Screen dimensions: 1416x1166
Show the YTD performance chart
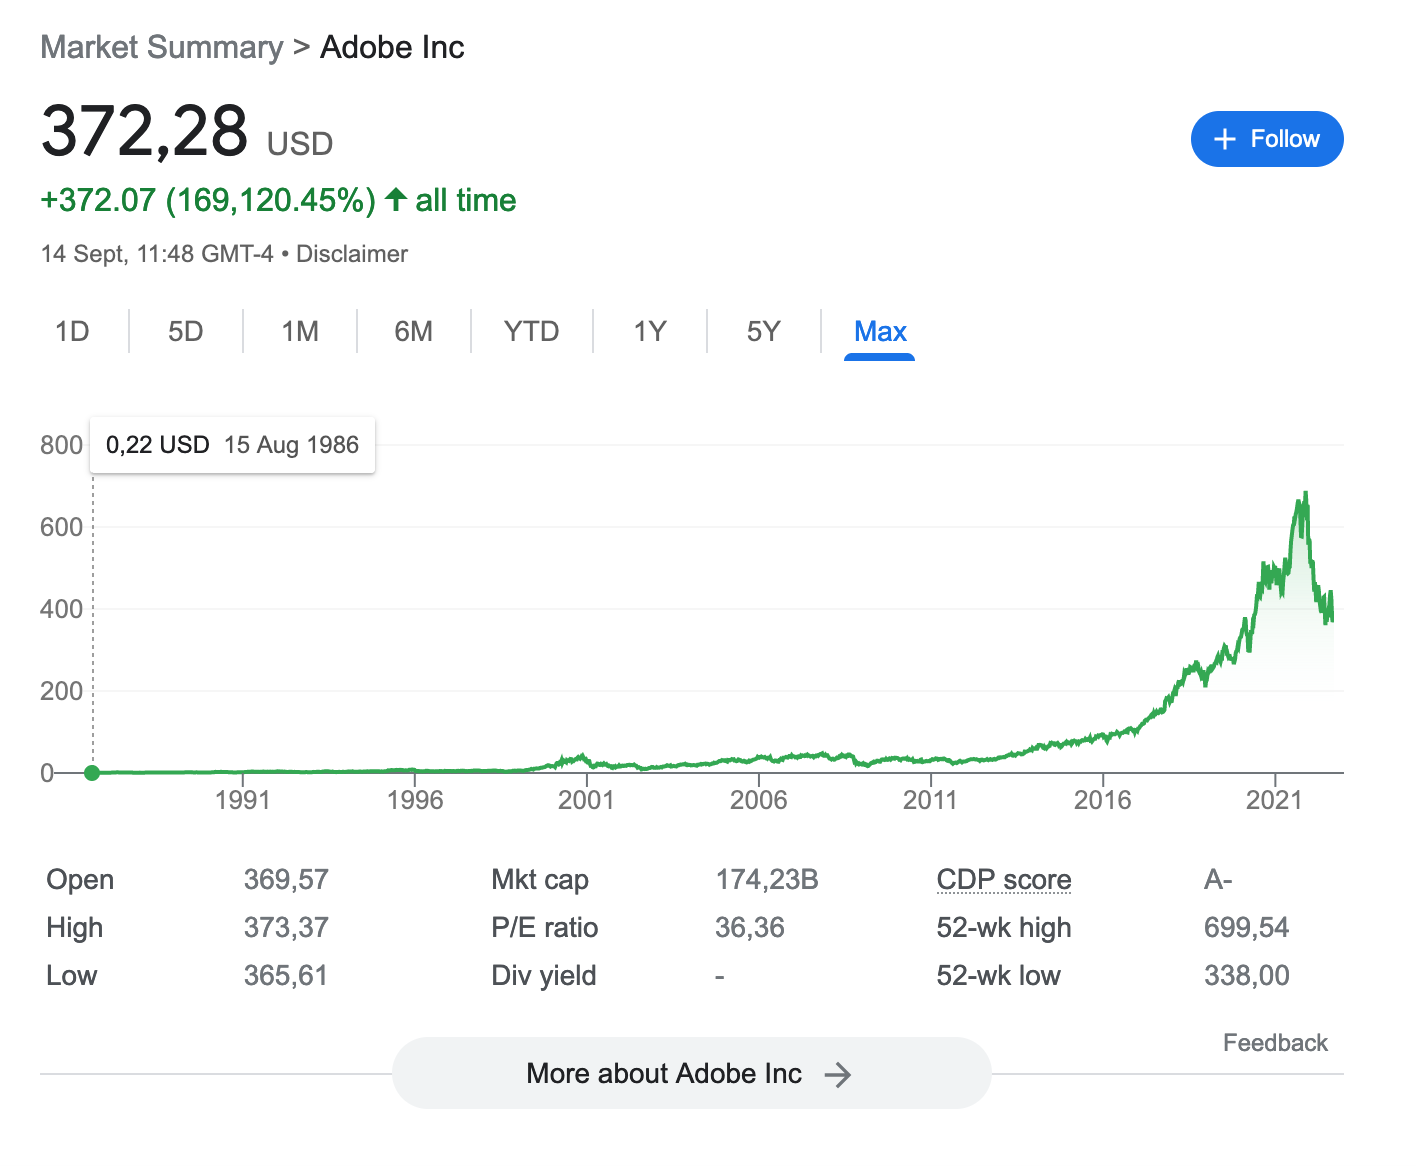[531, 331]
